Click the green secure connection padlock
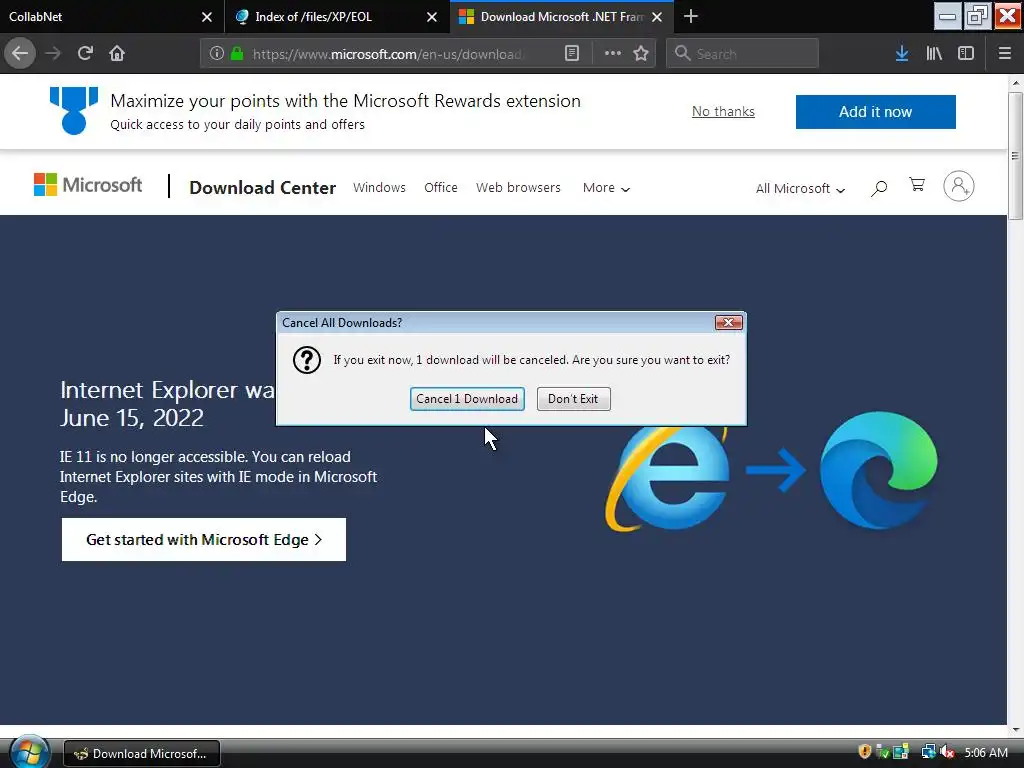1024x768 pixels. tap(237, 54)
